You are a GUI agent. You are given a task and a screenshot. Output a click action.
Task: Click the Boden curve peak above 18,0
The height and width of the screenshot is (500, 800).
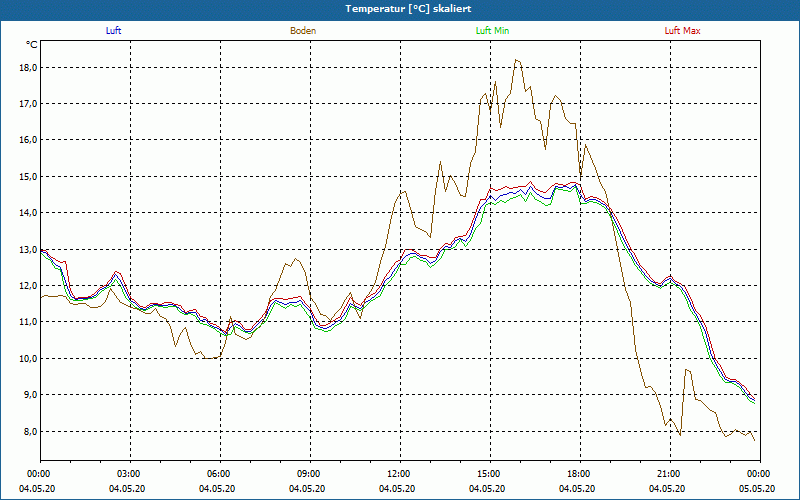pyautogui.click(x=516, y=60)
